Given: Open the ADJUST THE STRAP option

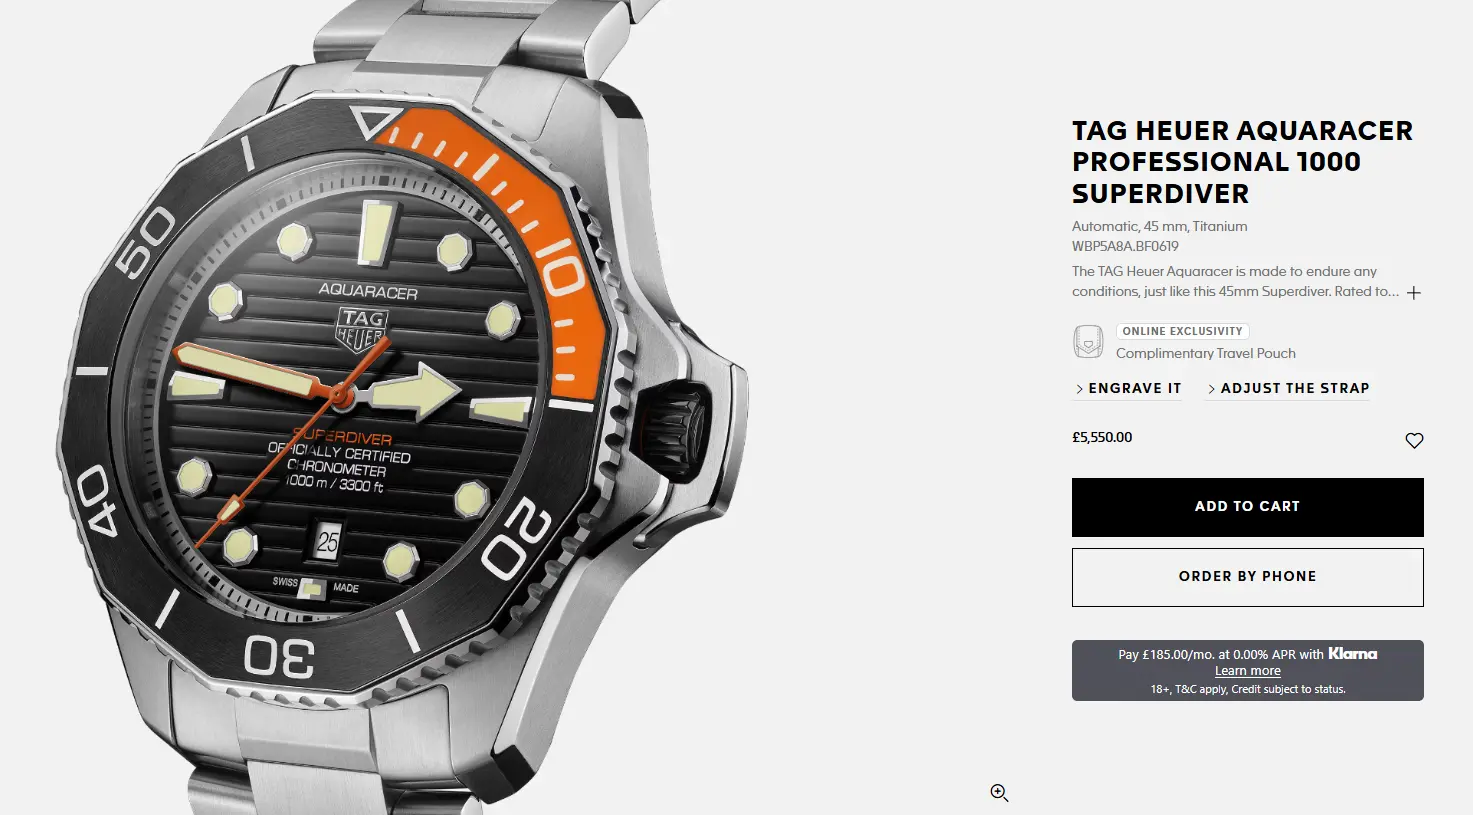Looking at the screenshot, I should click(x=1288, y=388).
